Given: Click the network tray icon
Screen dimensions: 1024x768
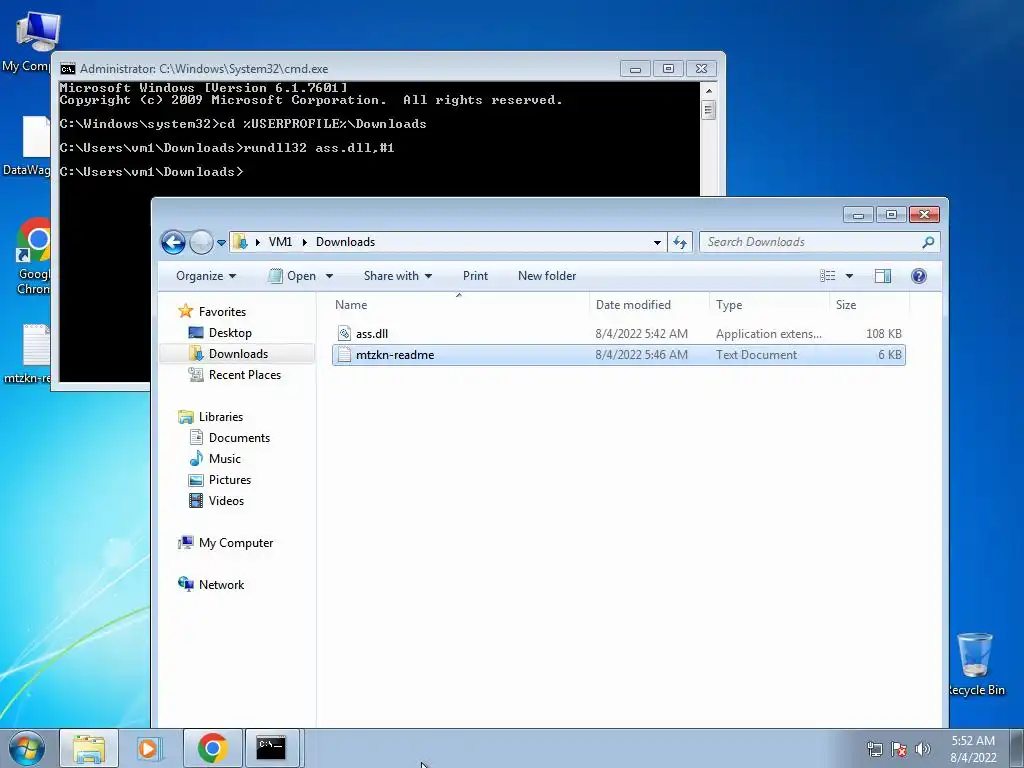Looking at the screenshot, I should tap(874, 749).
